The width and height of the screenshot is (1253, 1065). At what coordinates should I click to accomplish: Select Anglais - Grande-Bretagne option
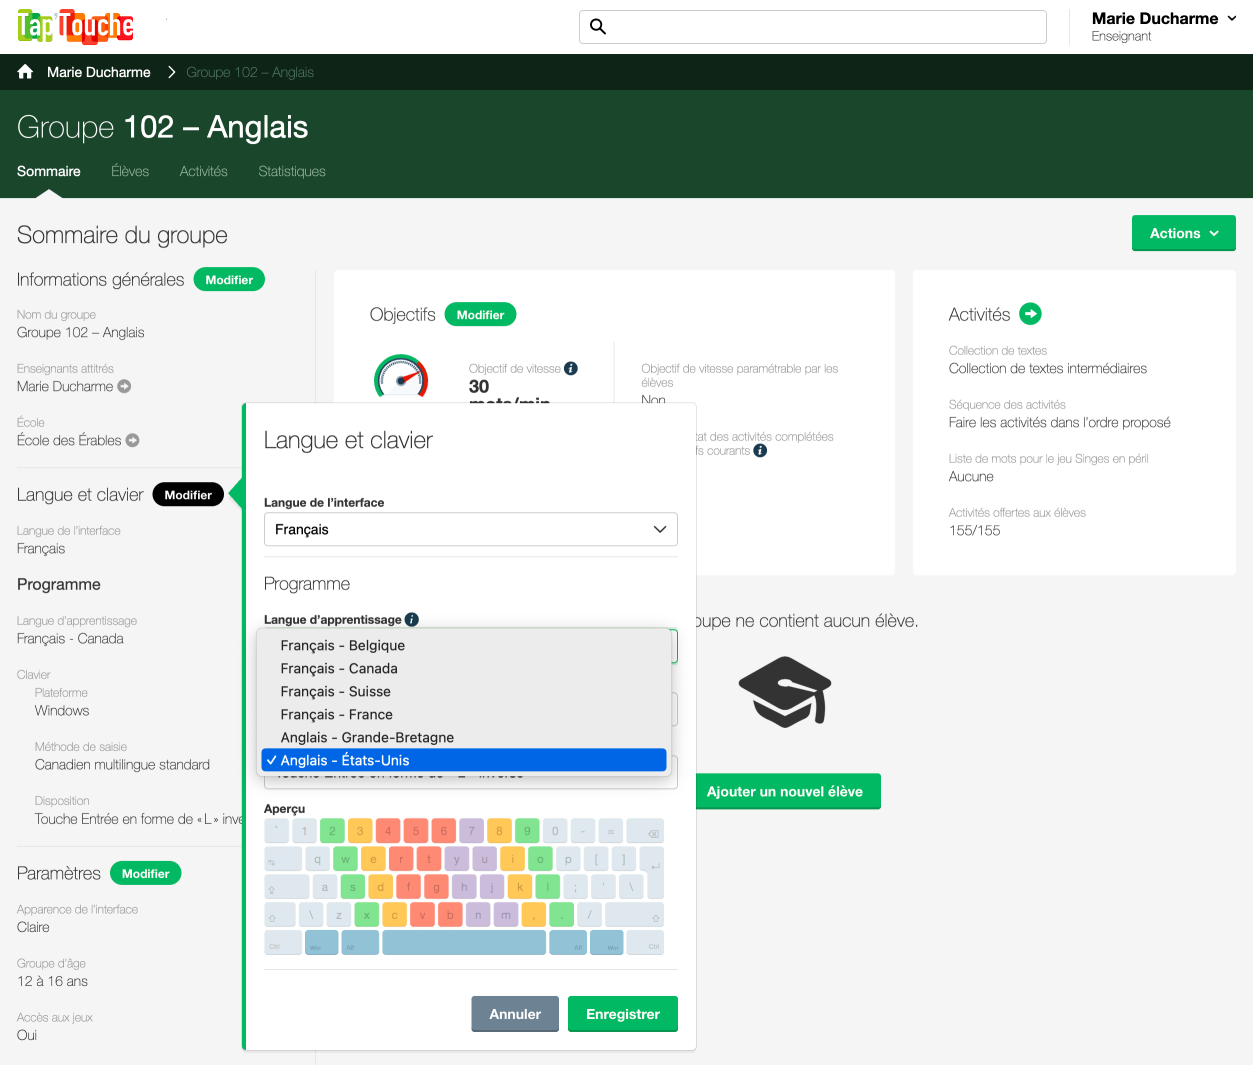pos(464,737)
